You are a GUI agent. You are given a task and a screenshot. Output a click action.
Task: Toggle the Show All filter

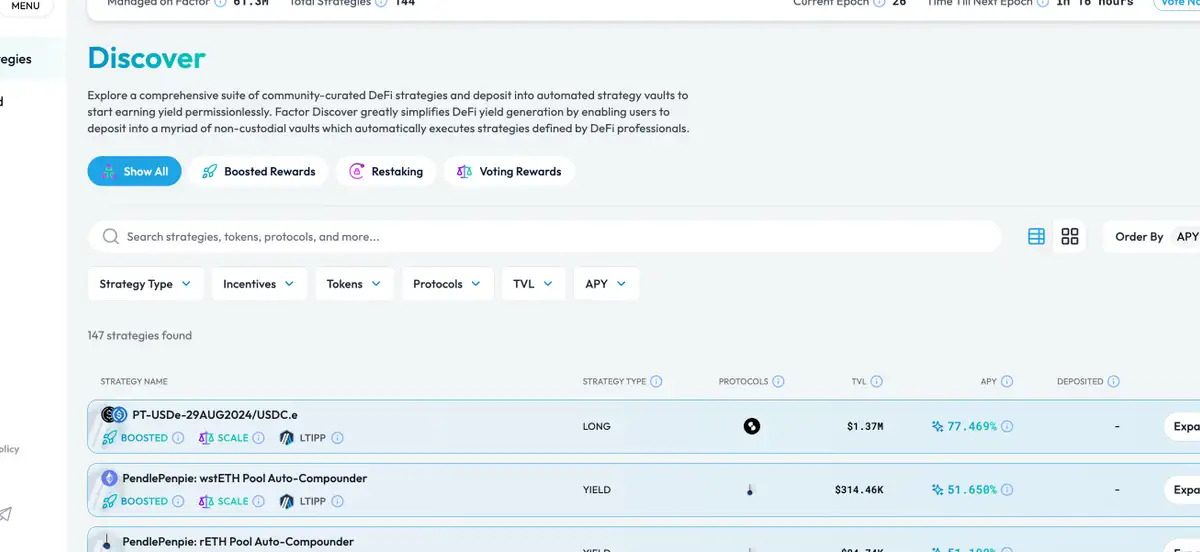tap(135, 171)
